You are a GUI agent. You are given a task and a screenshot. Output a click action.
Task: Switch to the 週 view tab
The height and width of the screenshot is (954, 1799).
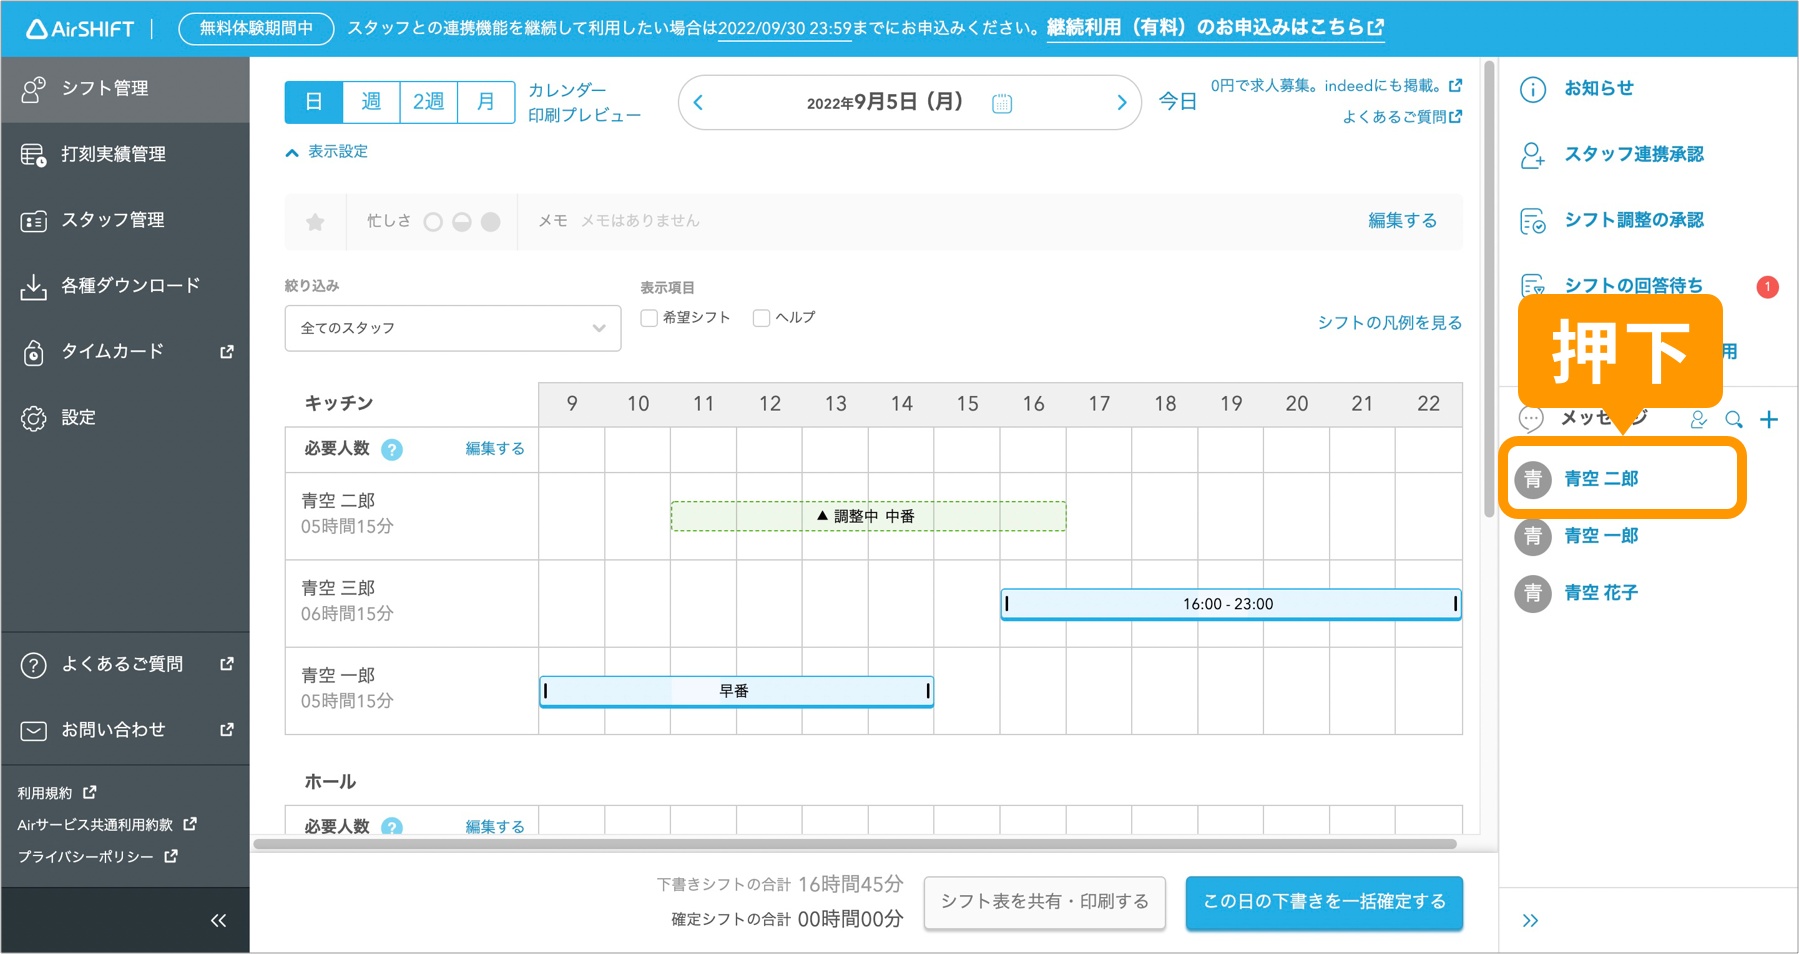pos(371,102)
